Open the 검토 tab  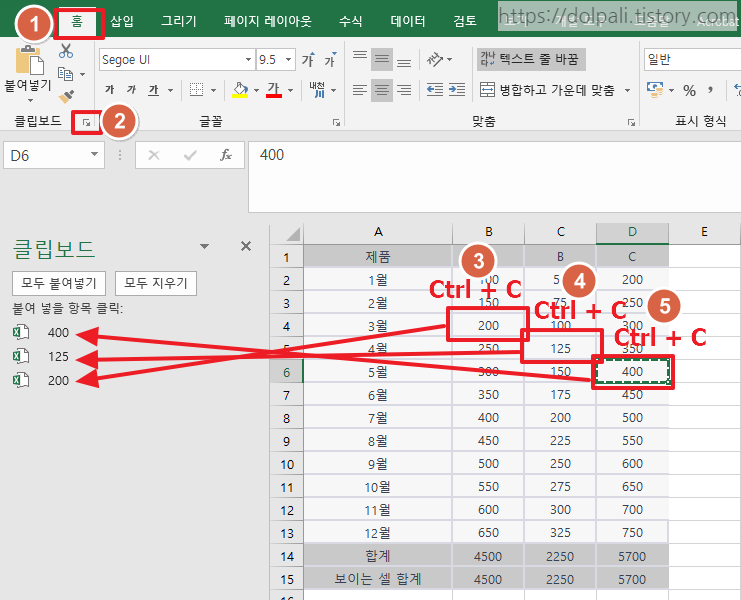465,21
